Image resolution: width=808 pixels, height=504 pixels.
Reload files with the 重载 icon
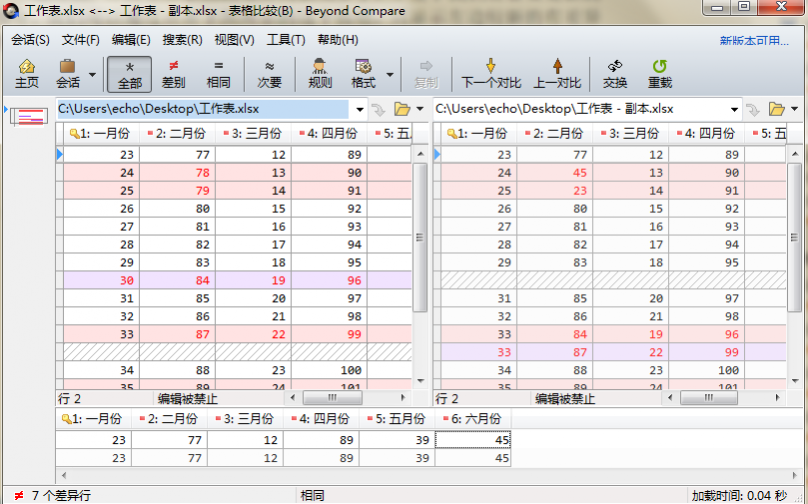660,74
